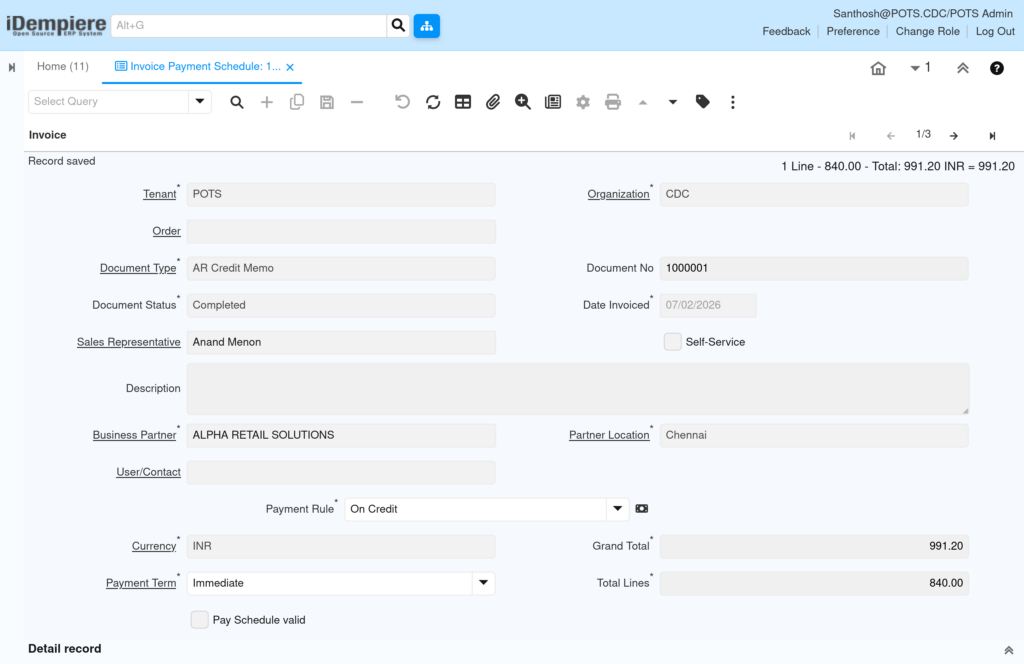Screen dimensions: 1024x664
Task: Click the Currency label link
Action: pyautogui.click(x=153, y=546)
